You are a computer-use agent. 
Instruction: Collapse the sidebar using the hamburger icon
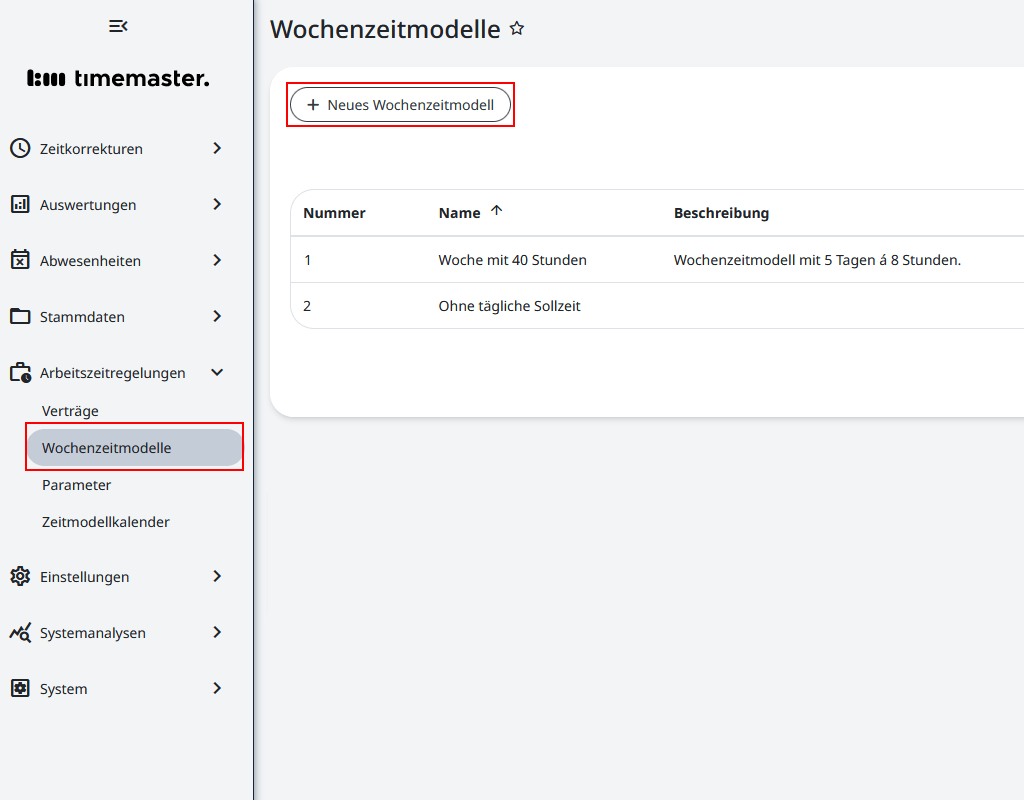[117, 26]
